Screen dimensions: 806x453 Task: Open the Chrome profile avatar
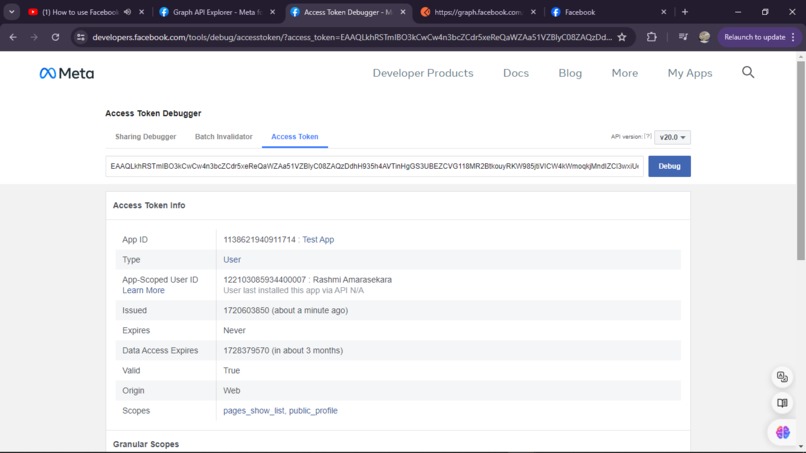(x=704, y=37)
